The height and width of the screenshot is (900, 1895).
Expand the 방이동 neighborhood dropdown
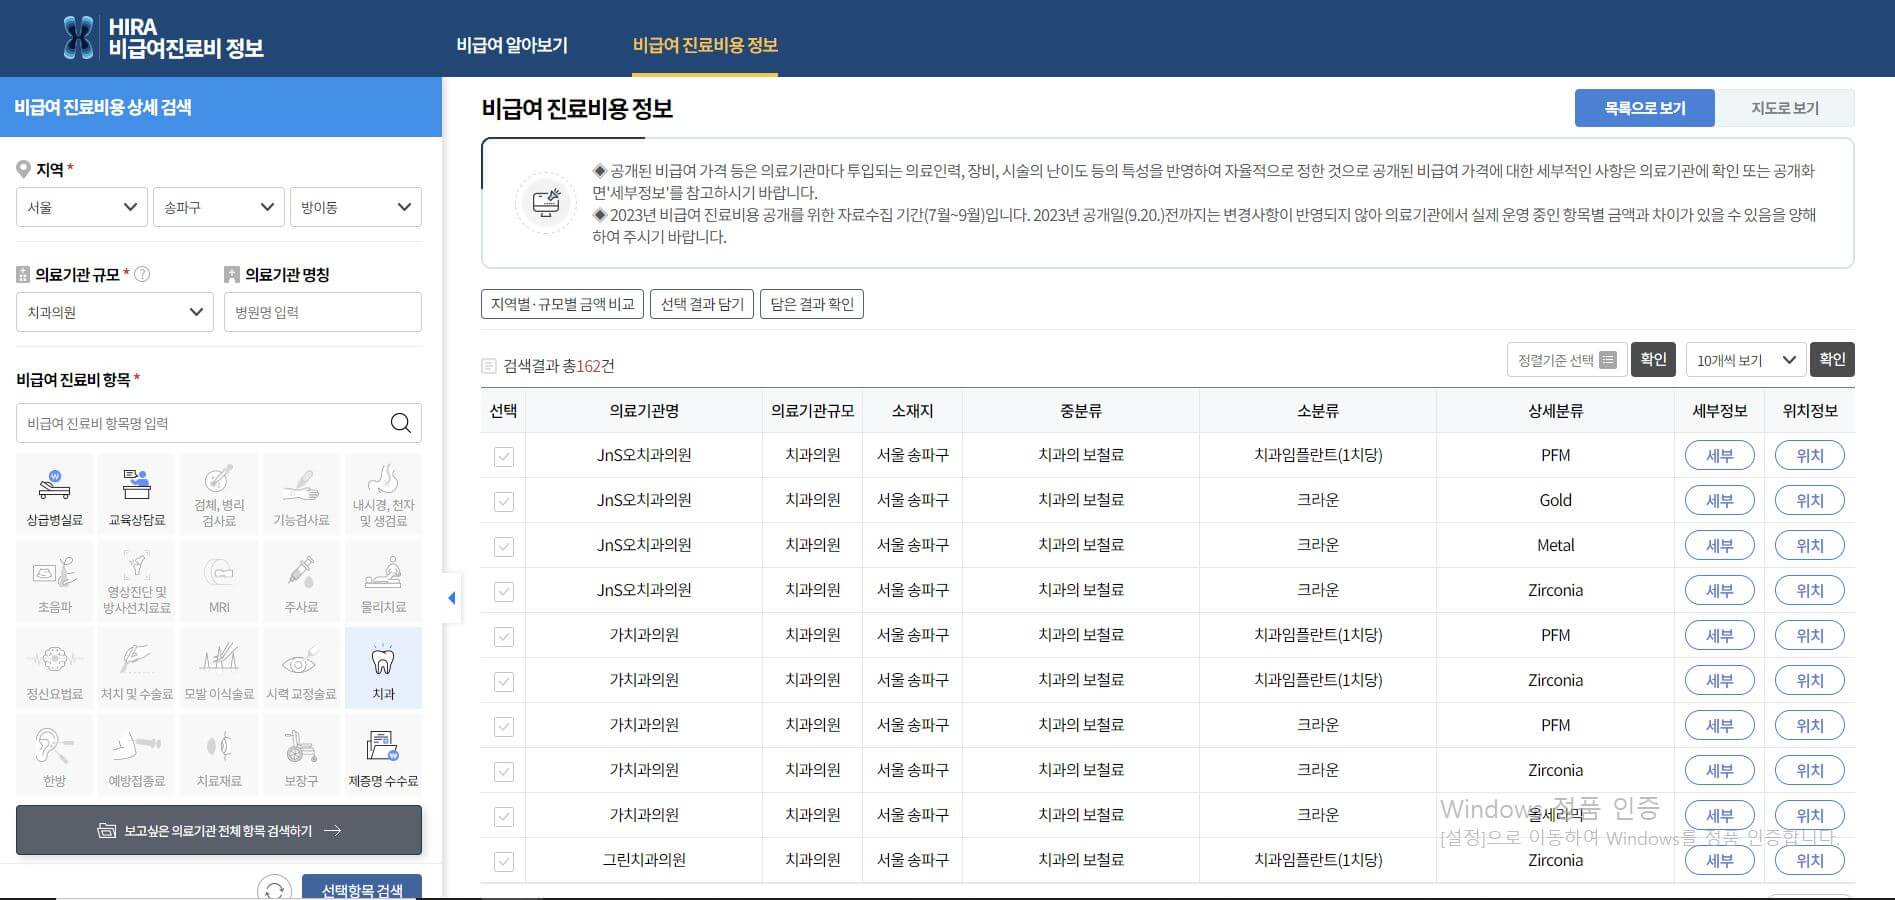pos(356,207)
